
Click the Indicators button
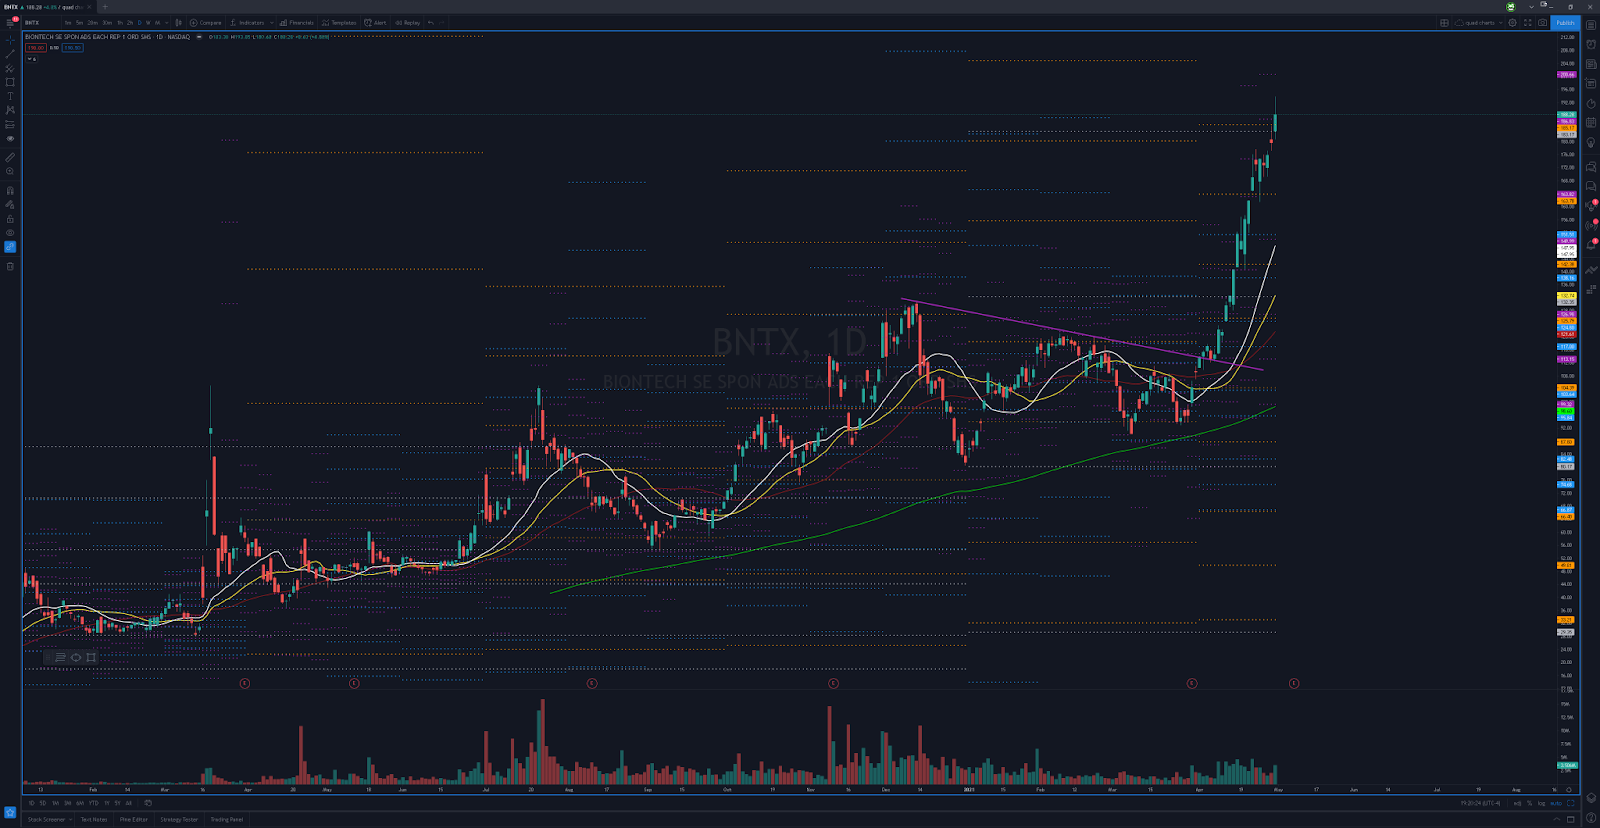[246, 22]
